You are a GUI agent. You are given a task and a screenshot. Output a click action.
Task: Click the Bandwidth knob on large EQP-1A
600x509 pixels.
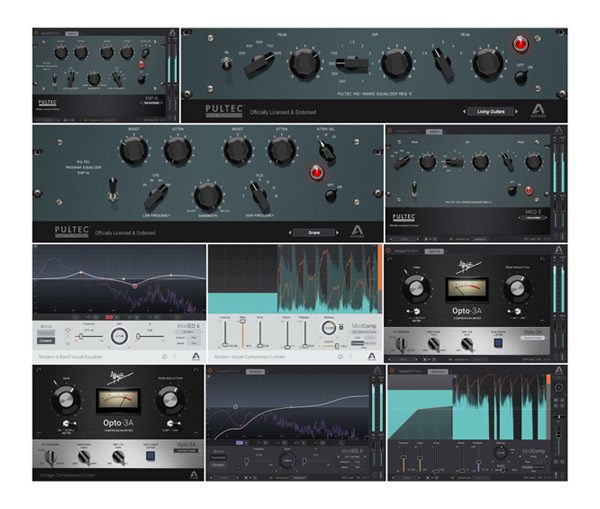(x=208, y=196)
